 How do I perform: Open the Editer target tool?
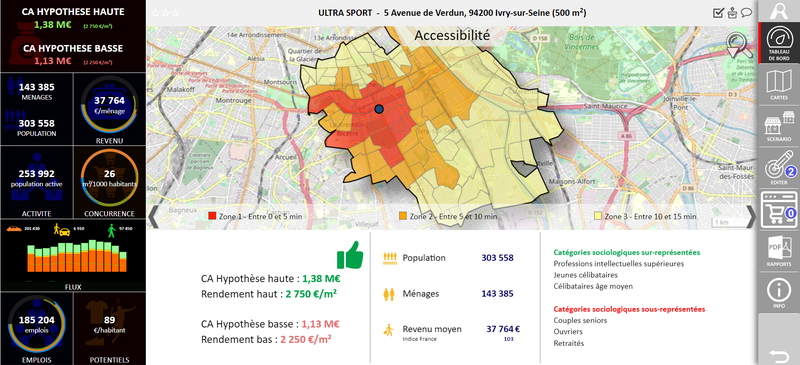[779, 168]
